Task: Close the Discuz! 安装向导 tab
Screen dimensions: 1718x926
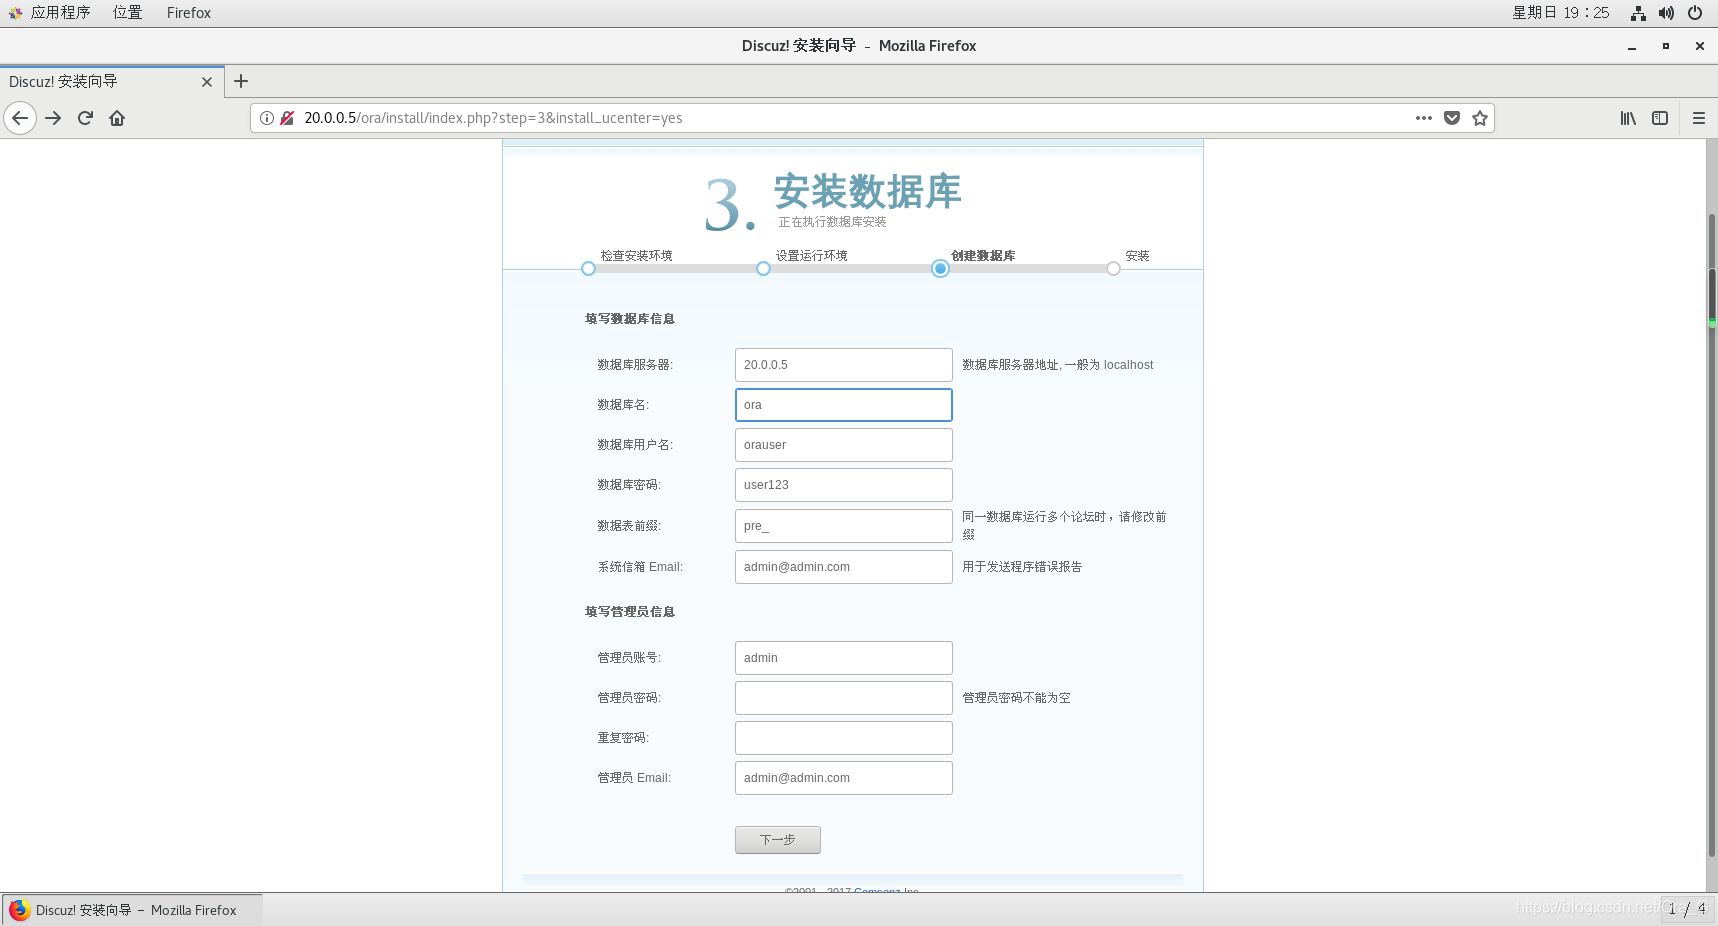Action: (207, 82)
